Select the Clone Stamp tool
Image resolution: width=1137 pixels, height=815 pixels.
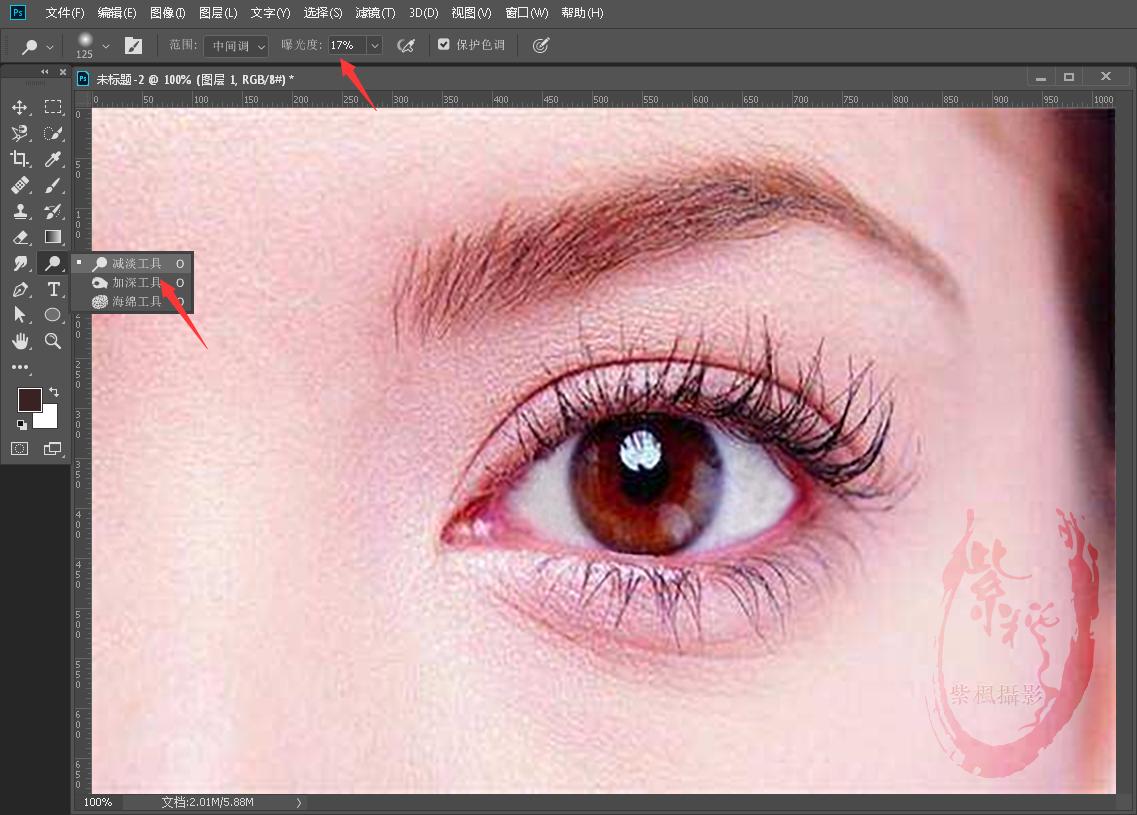point(20,211)
